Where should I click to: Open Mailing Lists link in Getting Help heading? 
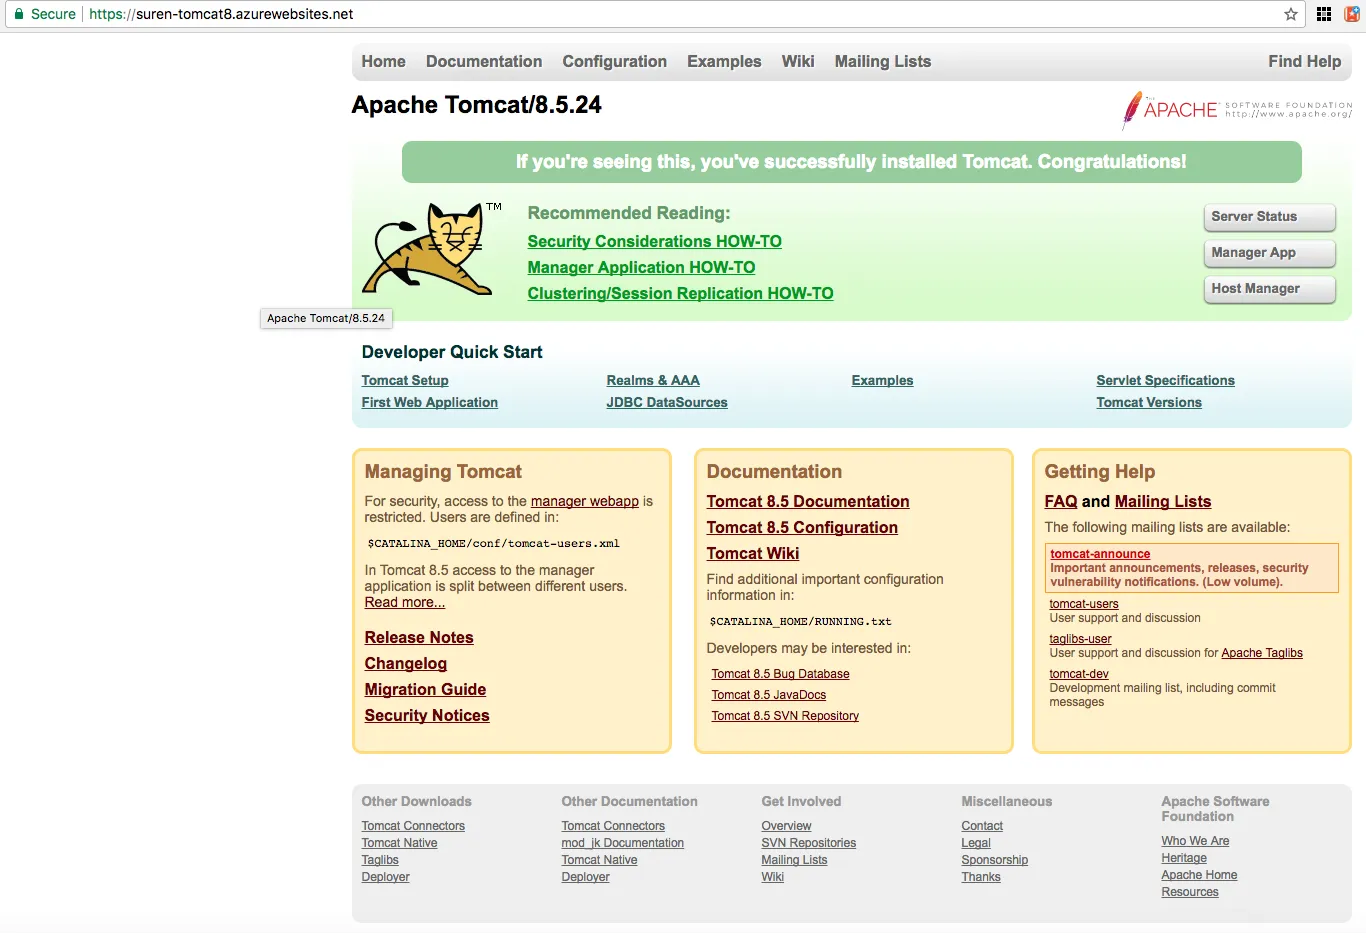click(x=1163, y=501)
